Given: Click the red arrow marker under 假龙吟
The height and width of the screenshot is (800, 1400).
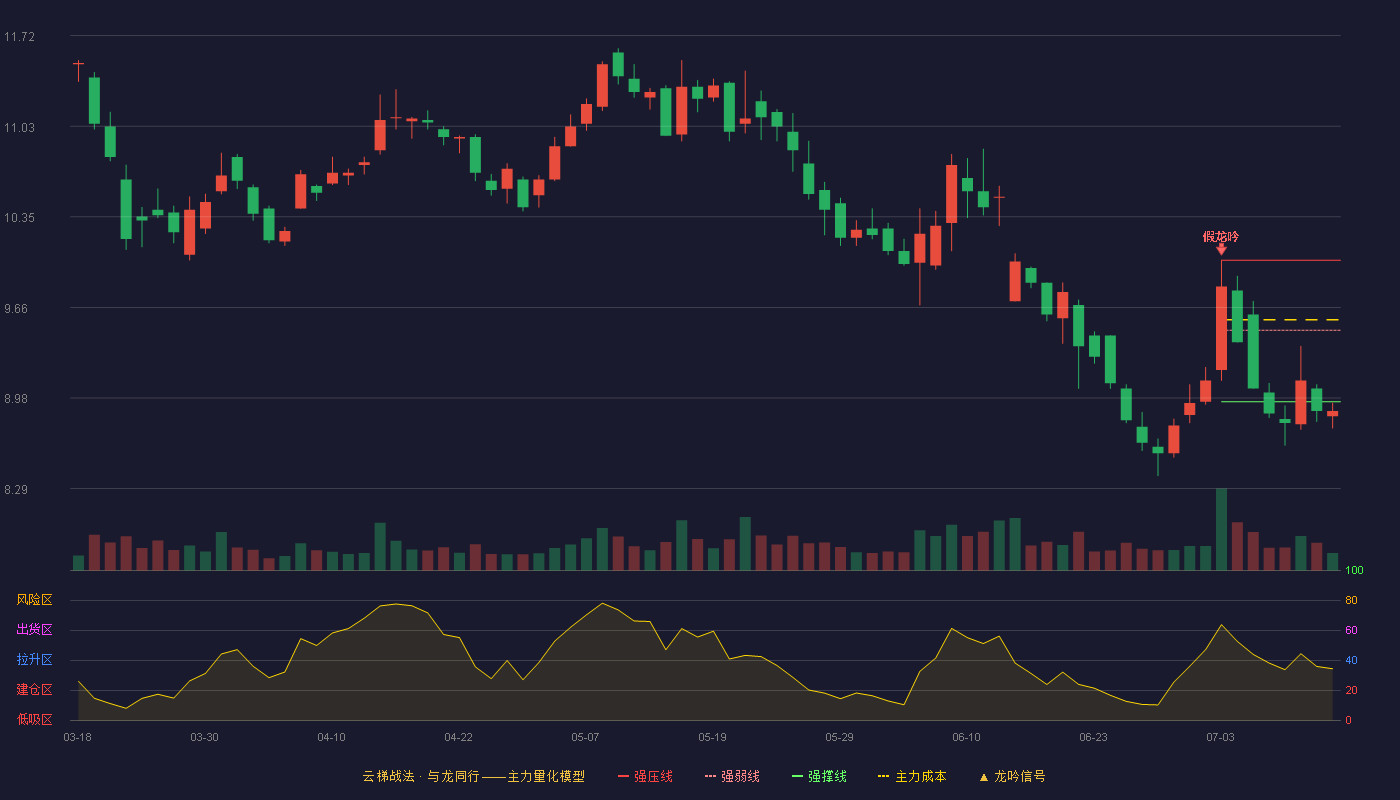Looking at the screenshot, I should pos(1221,249).
